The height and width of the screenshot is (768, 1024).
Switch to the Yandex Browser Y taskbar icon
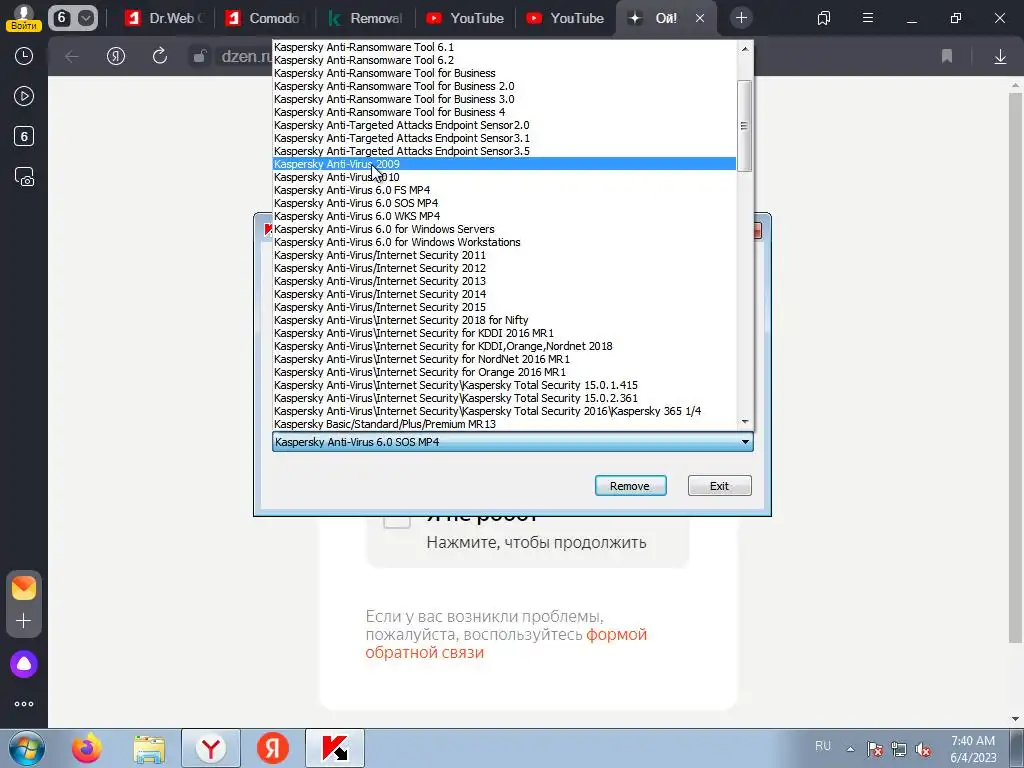(211, 748)
